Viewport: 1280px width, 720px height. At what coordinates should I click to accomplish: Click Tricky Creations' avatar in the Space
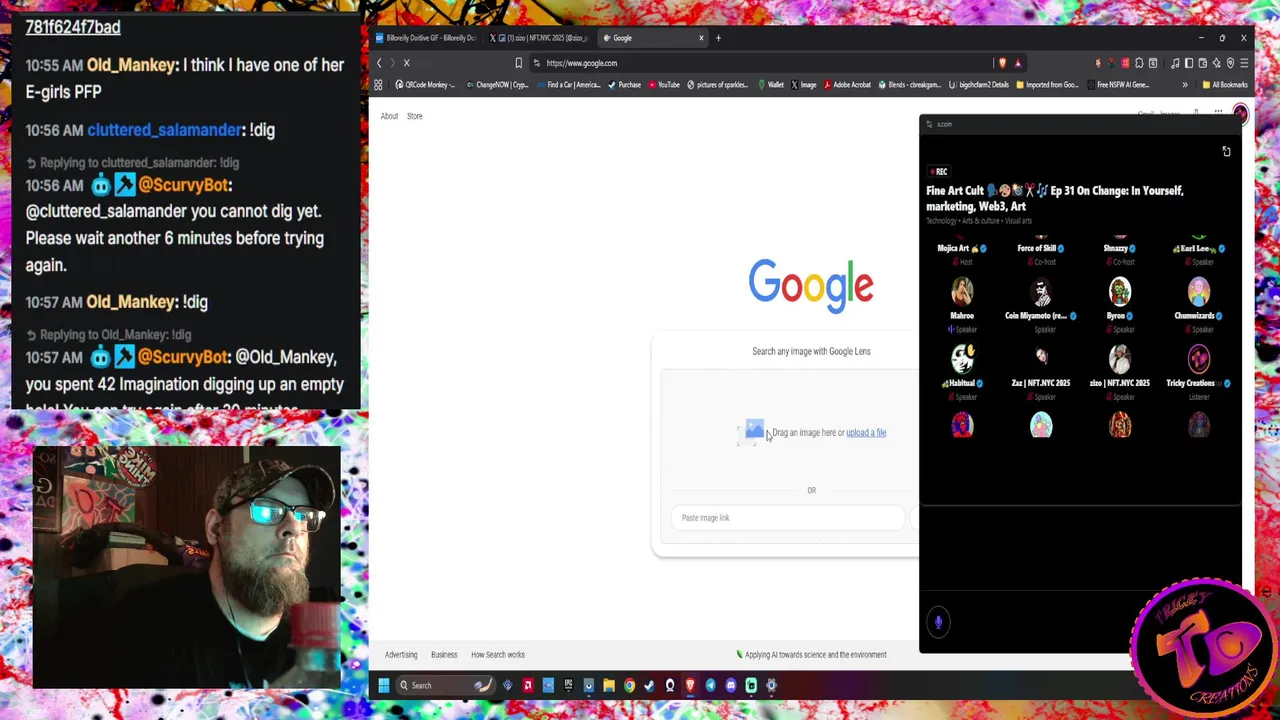coord(1199,358)
